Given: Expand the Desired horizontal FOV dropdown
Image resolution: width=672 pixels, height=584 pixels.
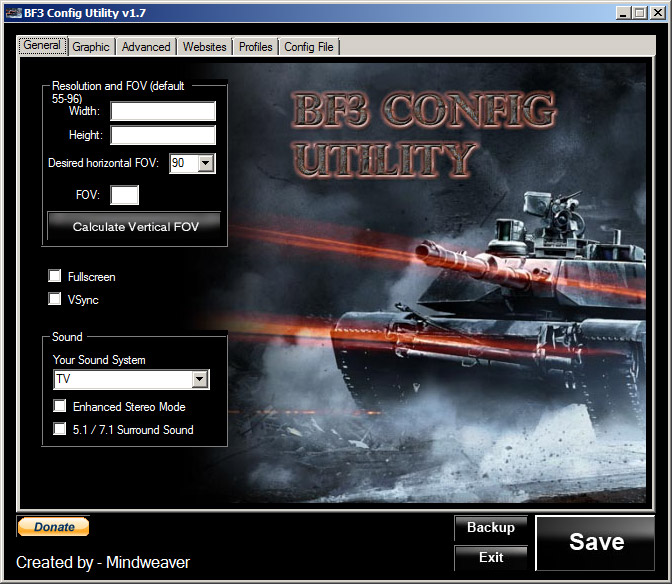Looking at the screenshot, I should (206, 163).
